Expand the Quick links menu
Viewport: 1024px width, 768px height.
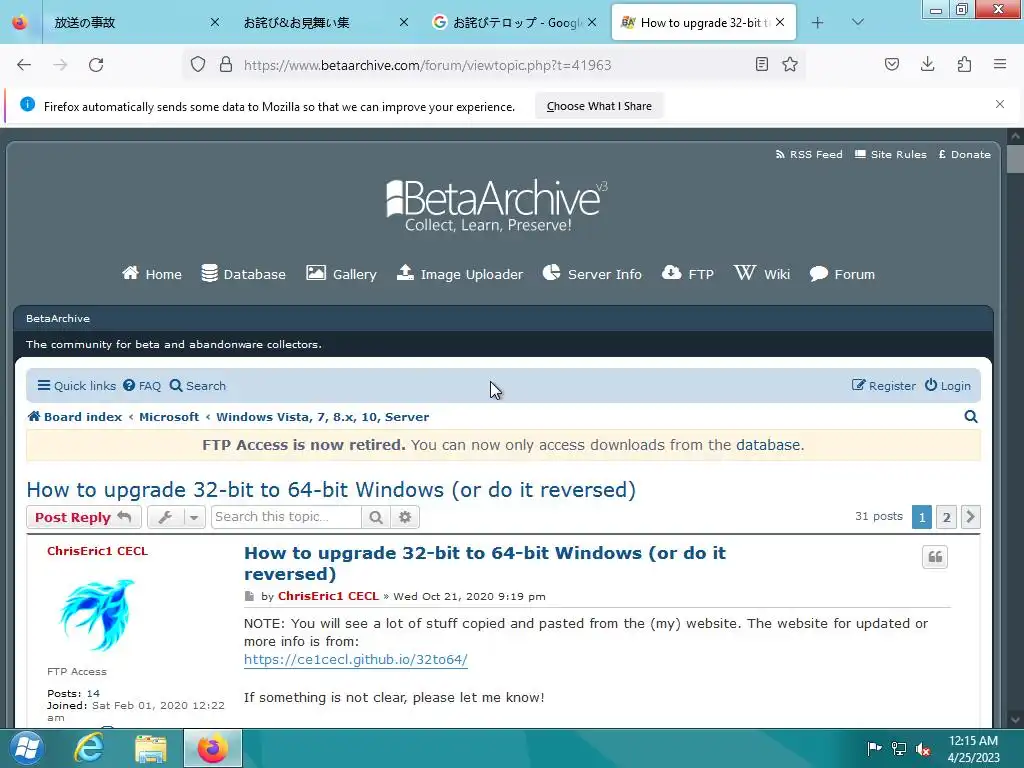coord(76,386)
